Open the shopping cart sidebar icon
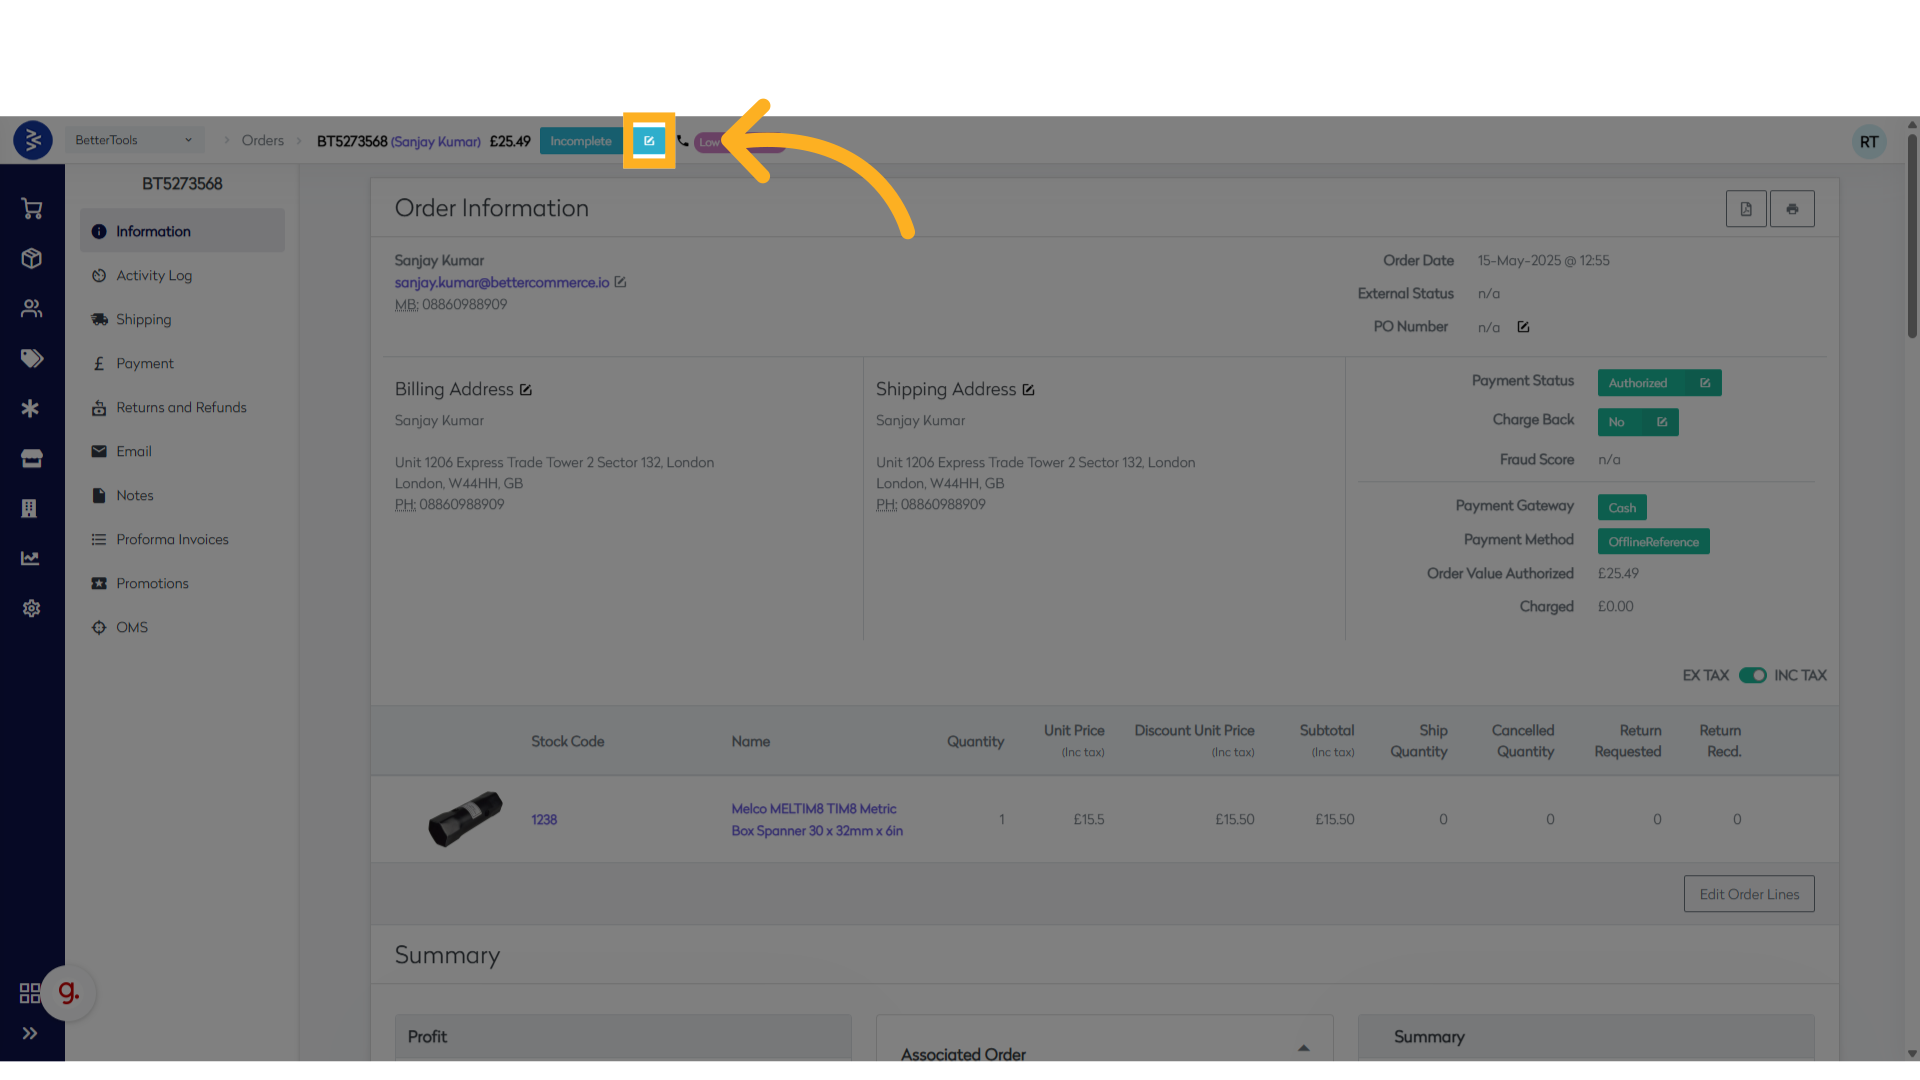 [31, 208]
